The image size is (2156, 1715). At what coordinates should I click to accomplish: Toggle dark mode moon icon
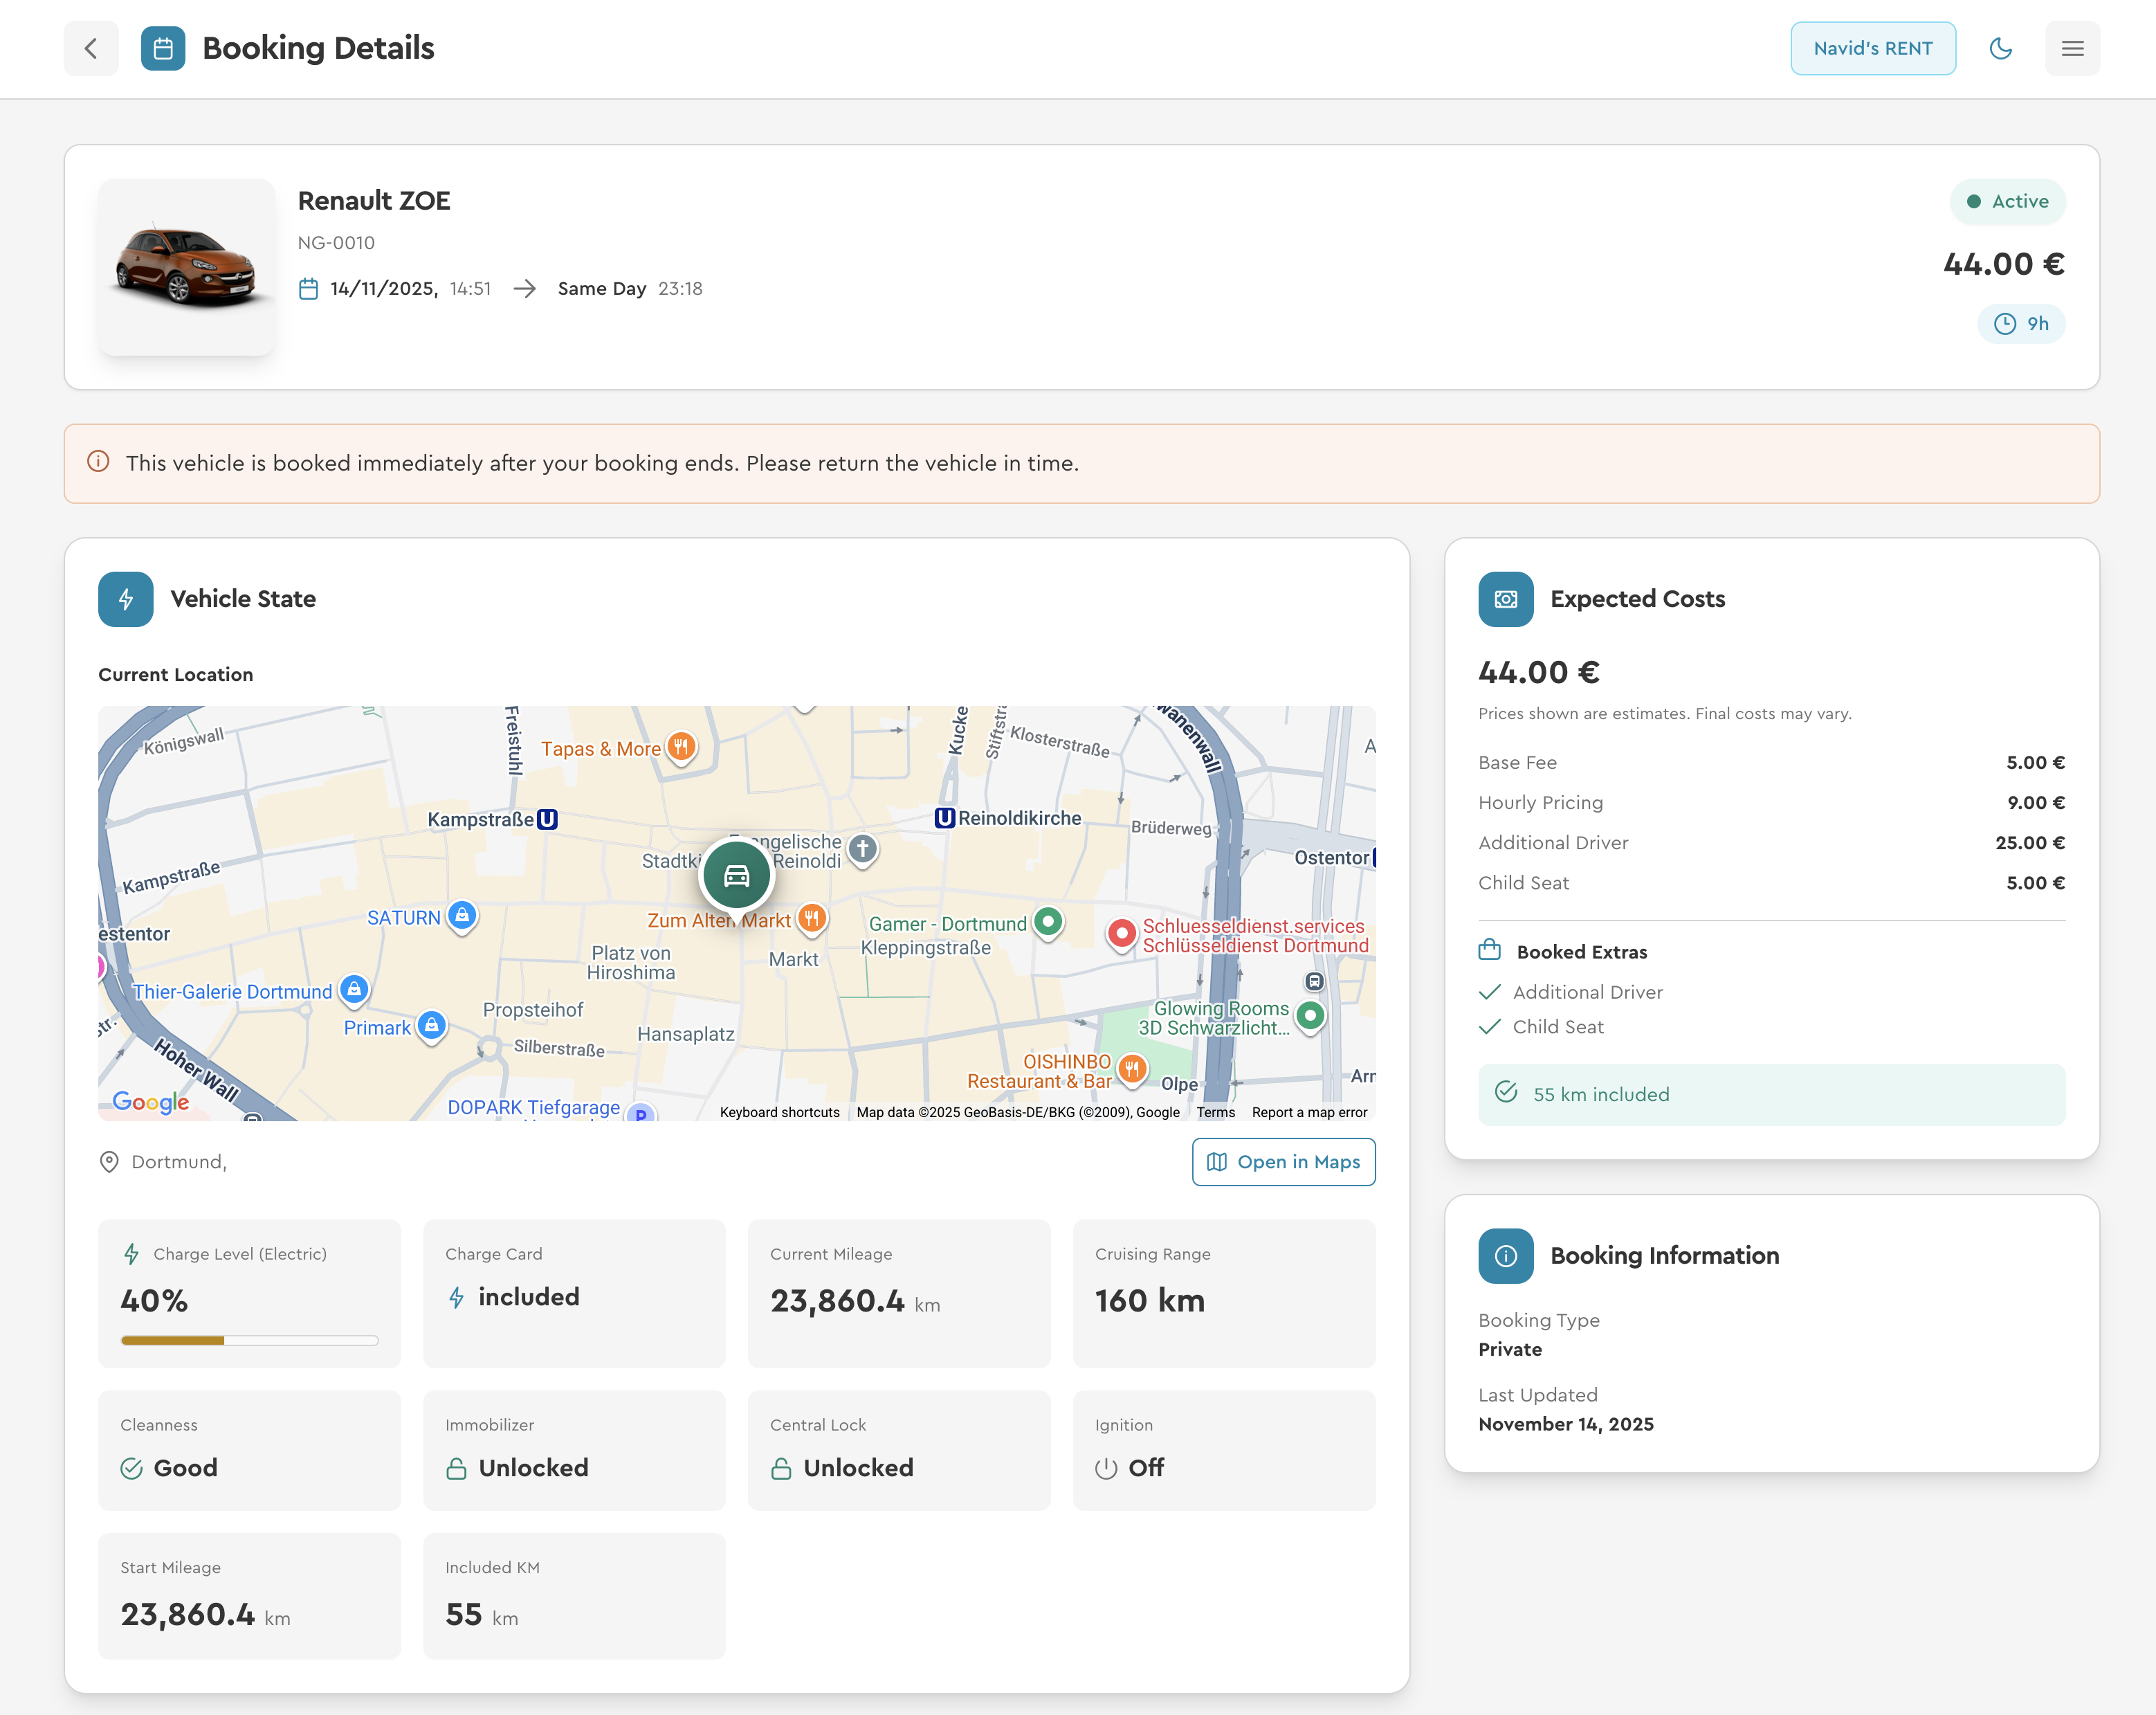[2000, 48]
